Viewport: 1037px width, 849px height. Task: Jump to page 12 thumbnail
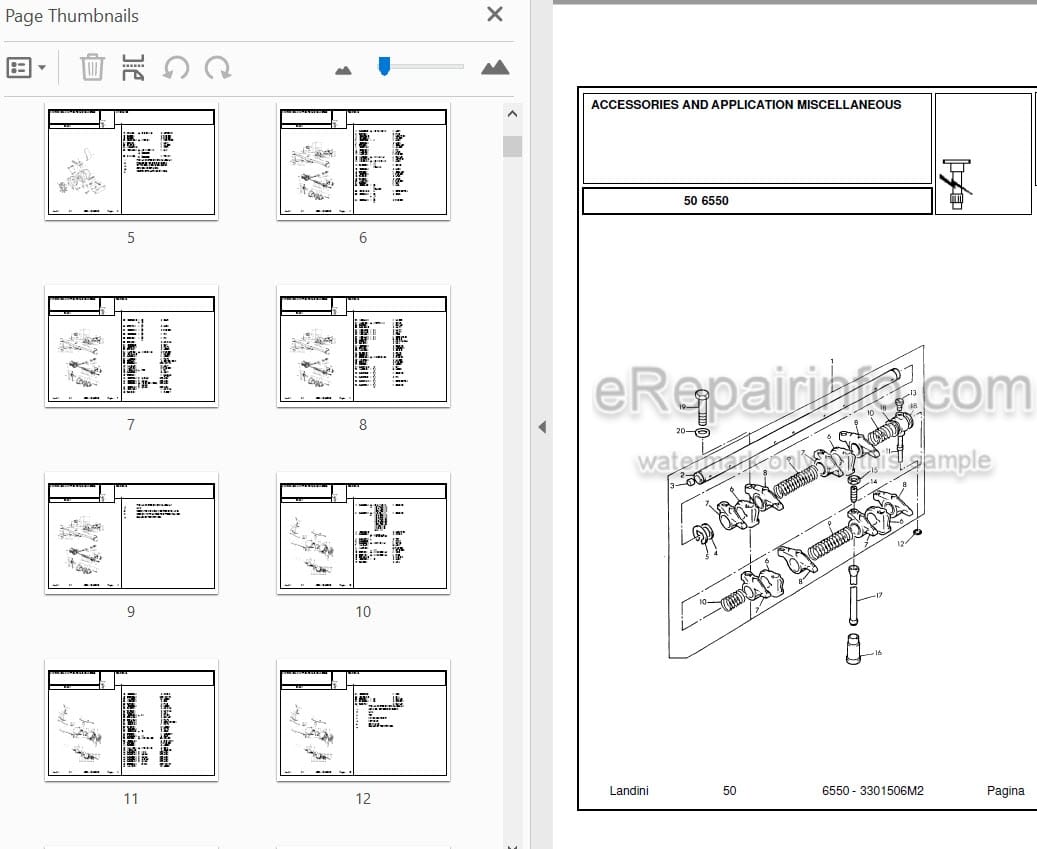coord(363,720)
